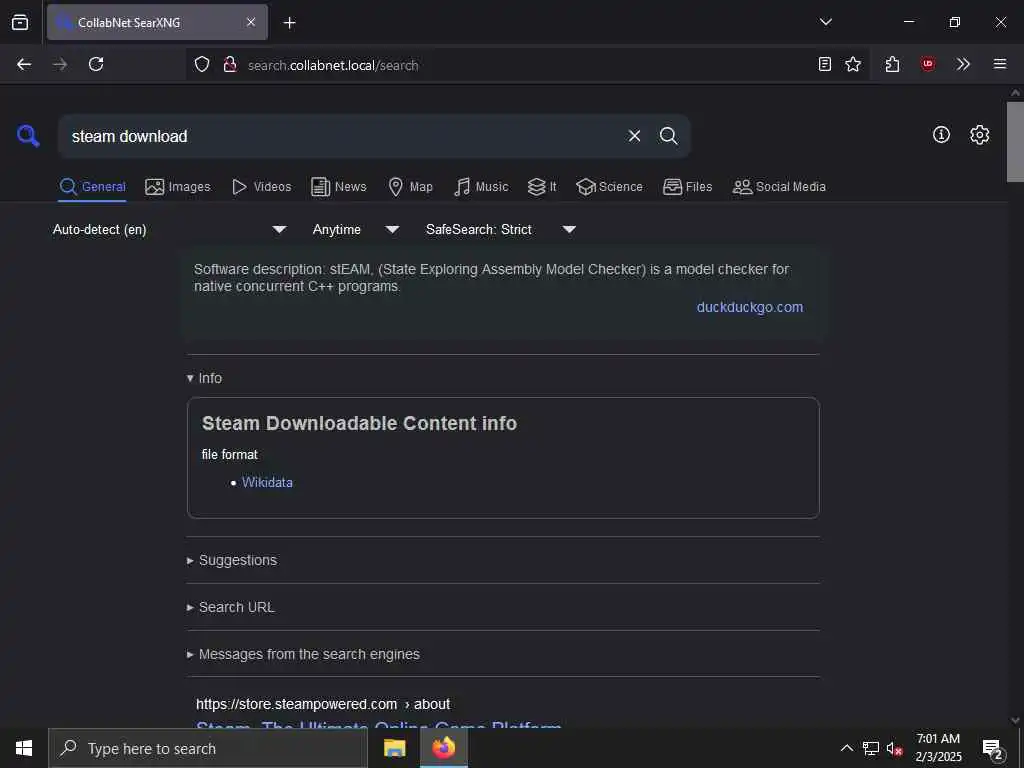This screenshot has height=768, width=1024.
Task: Show more toolbar tools chevron
Action: tap(963, 64)
